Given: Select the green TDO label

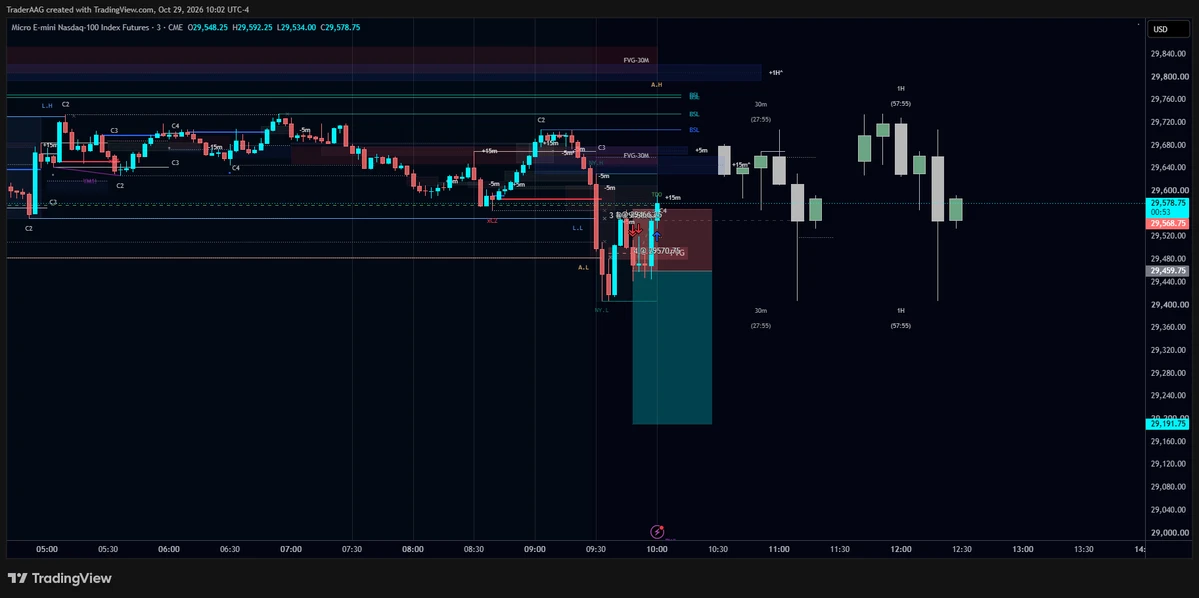Looking at the screenshot, I should pos(657,195).
